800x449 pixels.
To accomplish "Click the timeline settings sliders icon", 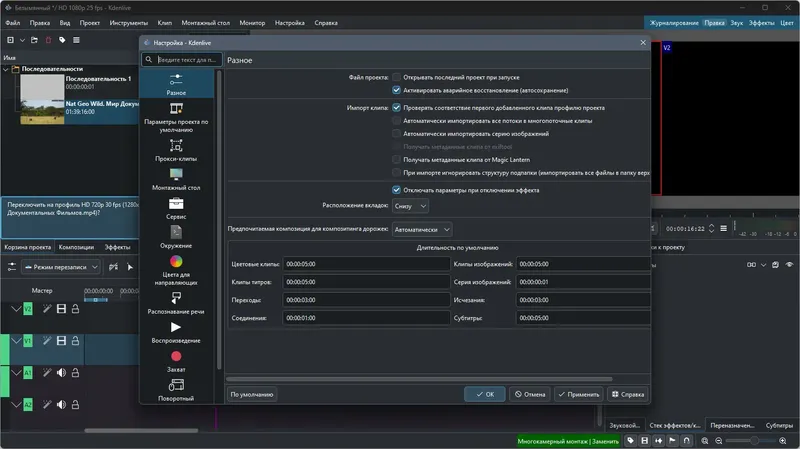I will tap(12, 267).
